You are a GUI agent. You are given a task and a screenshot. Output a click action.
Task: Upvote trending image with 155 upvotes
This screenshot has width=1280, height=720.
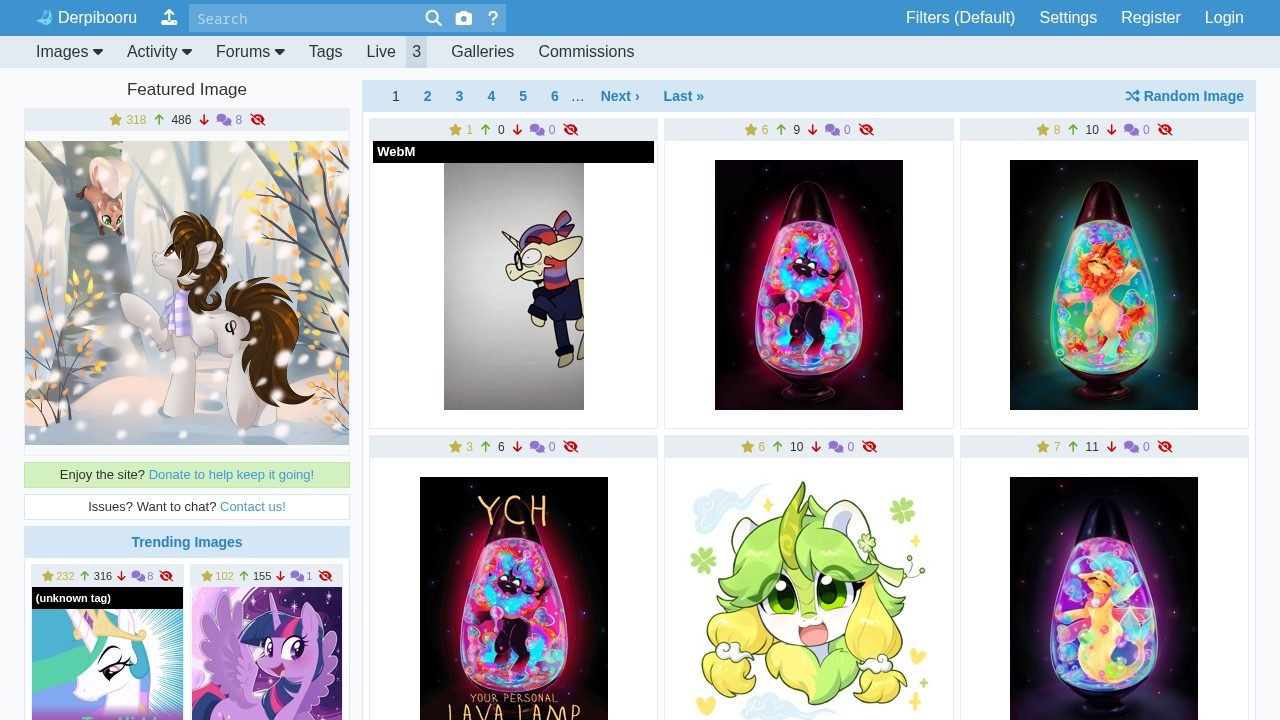click(244, 576)
